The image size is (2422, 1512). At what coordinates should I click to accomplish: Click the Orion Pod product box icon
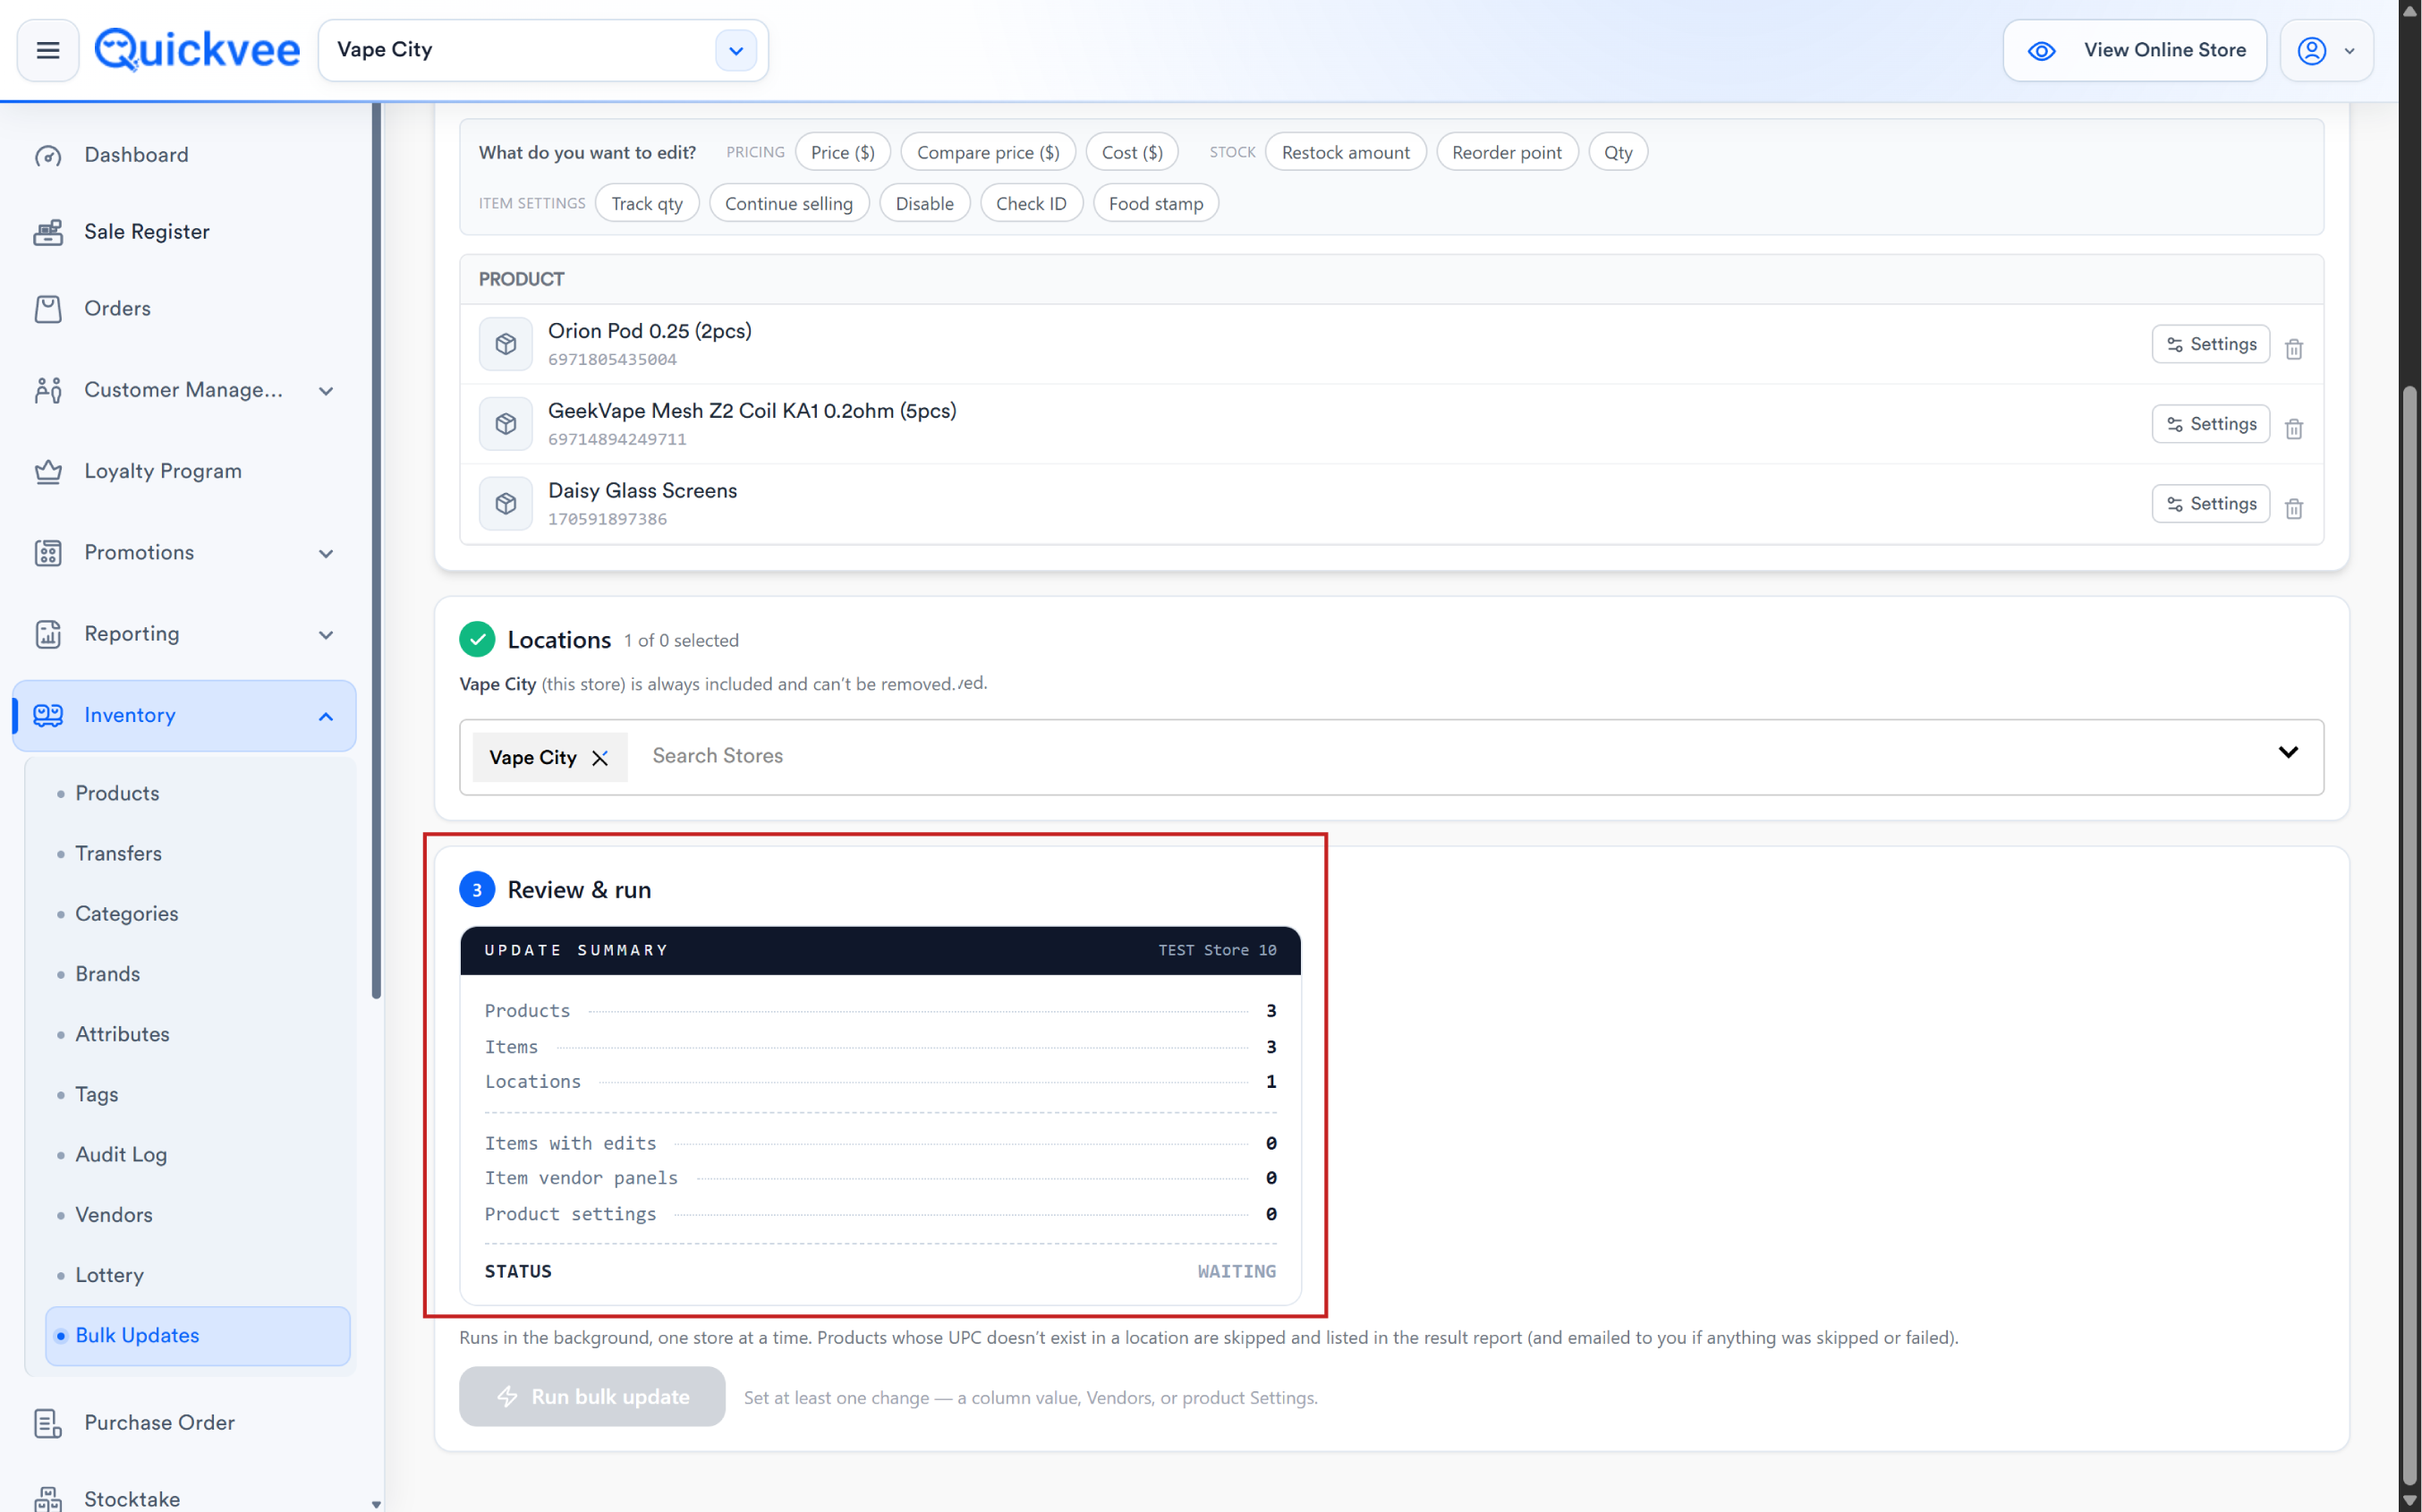(506, 344)
